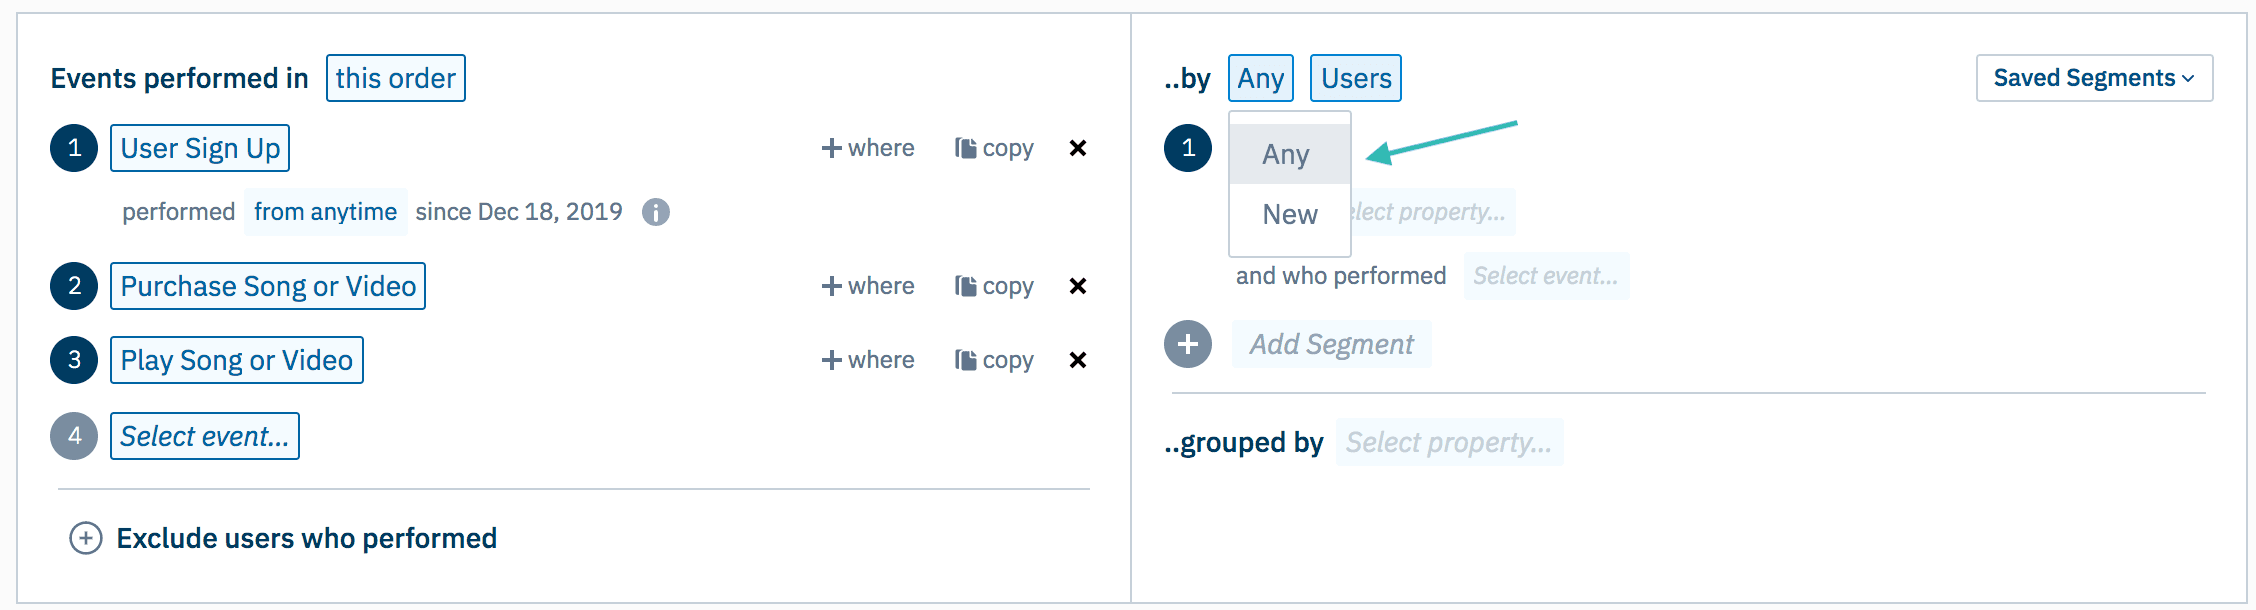Remove the User Sign Up event

click(x=1078, y=147)
